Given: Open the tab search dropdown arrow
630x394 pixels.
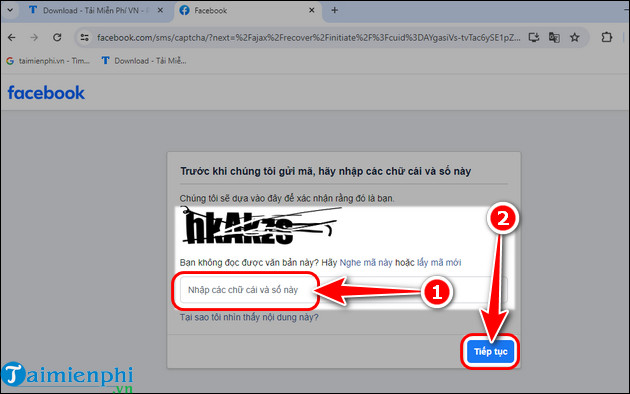Looking at the screenshot, I should point(10,10).
